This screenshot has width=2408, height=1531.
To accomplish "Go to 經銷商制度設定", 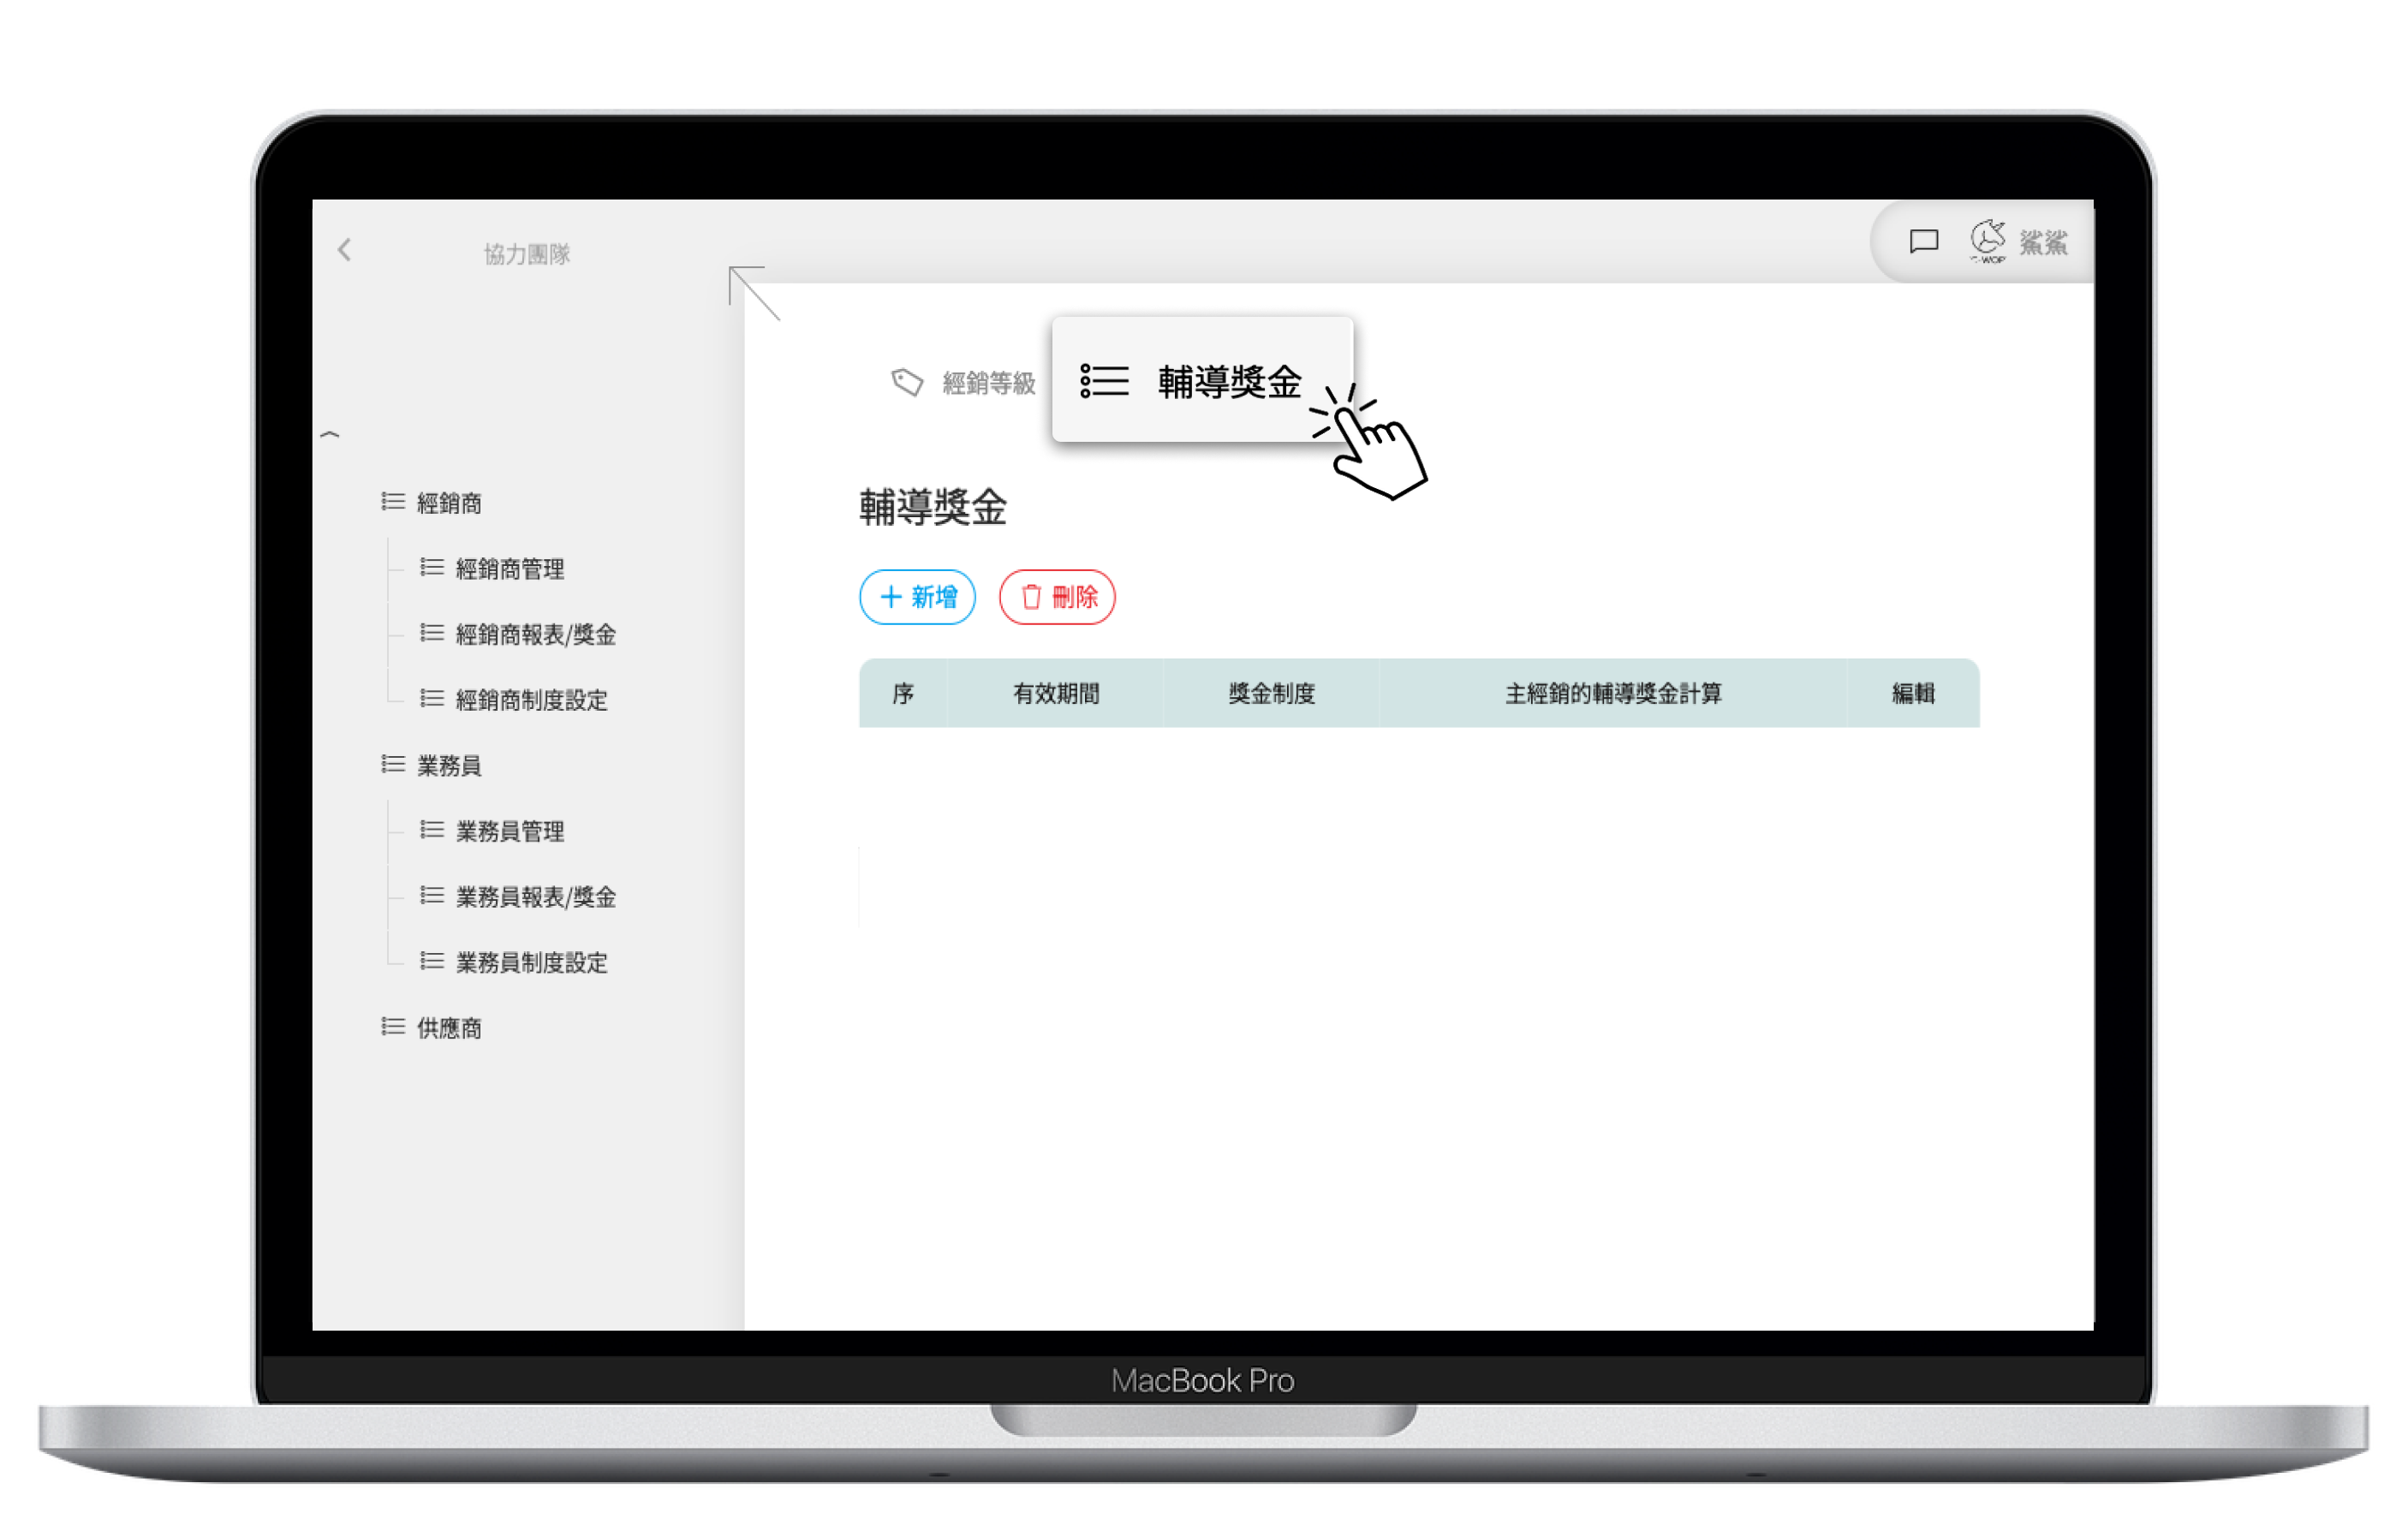I will pos(531,700).
